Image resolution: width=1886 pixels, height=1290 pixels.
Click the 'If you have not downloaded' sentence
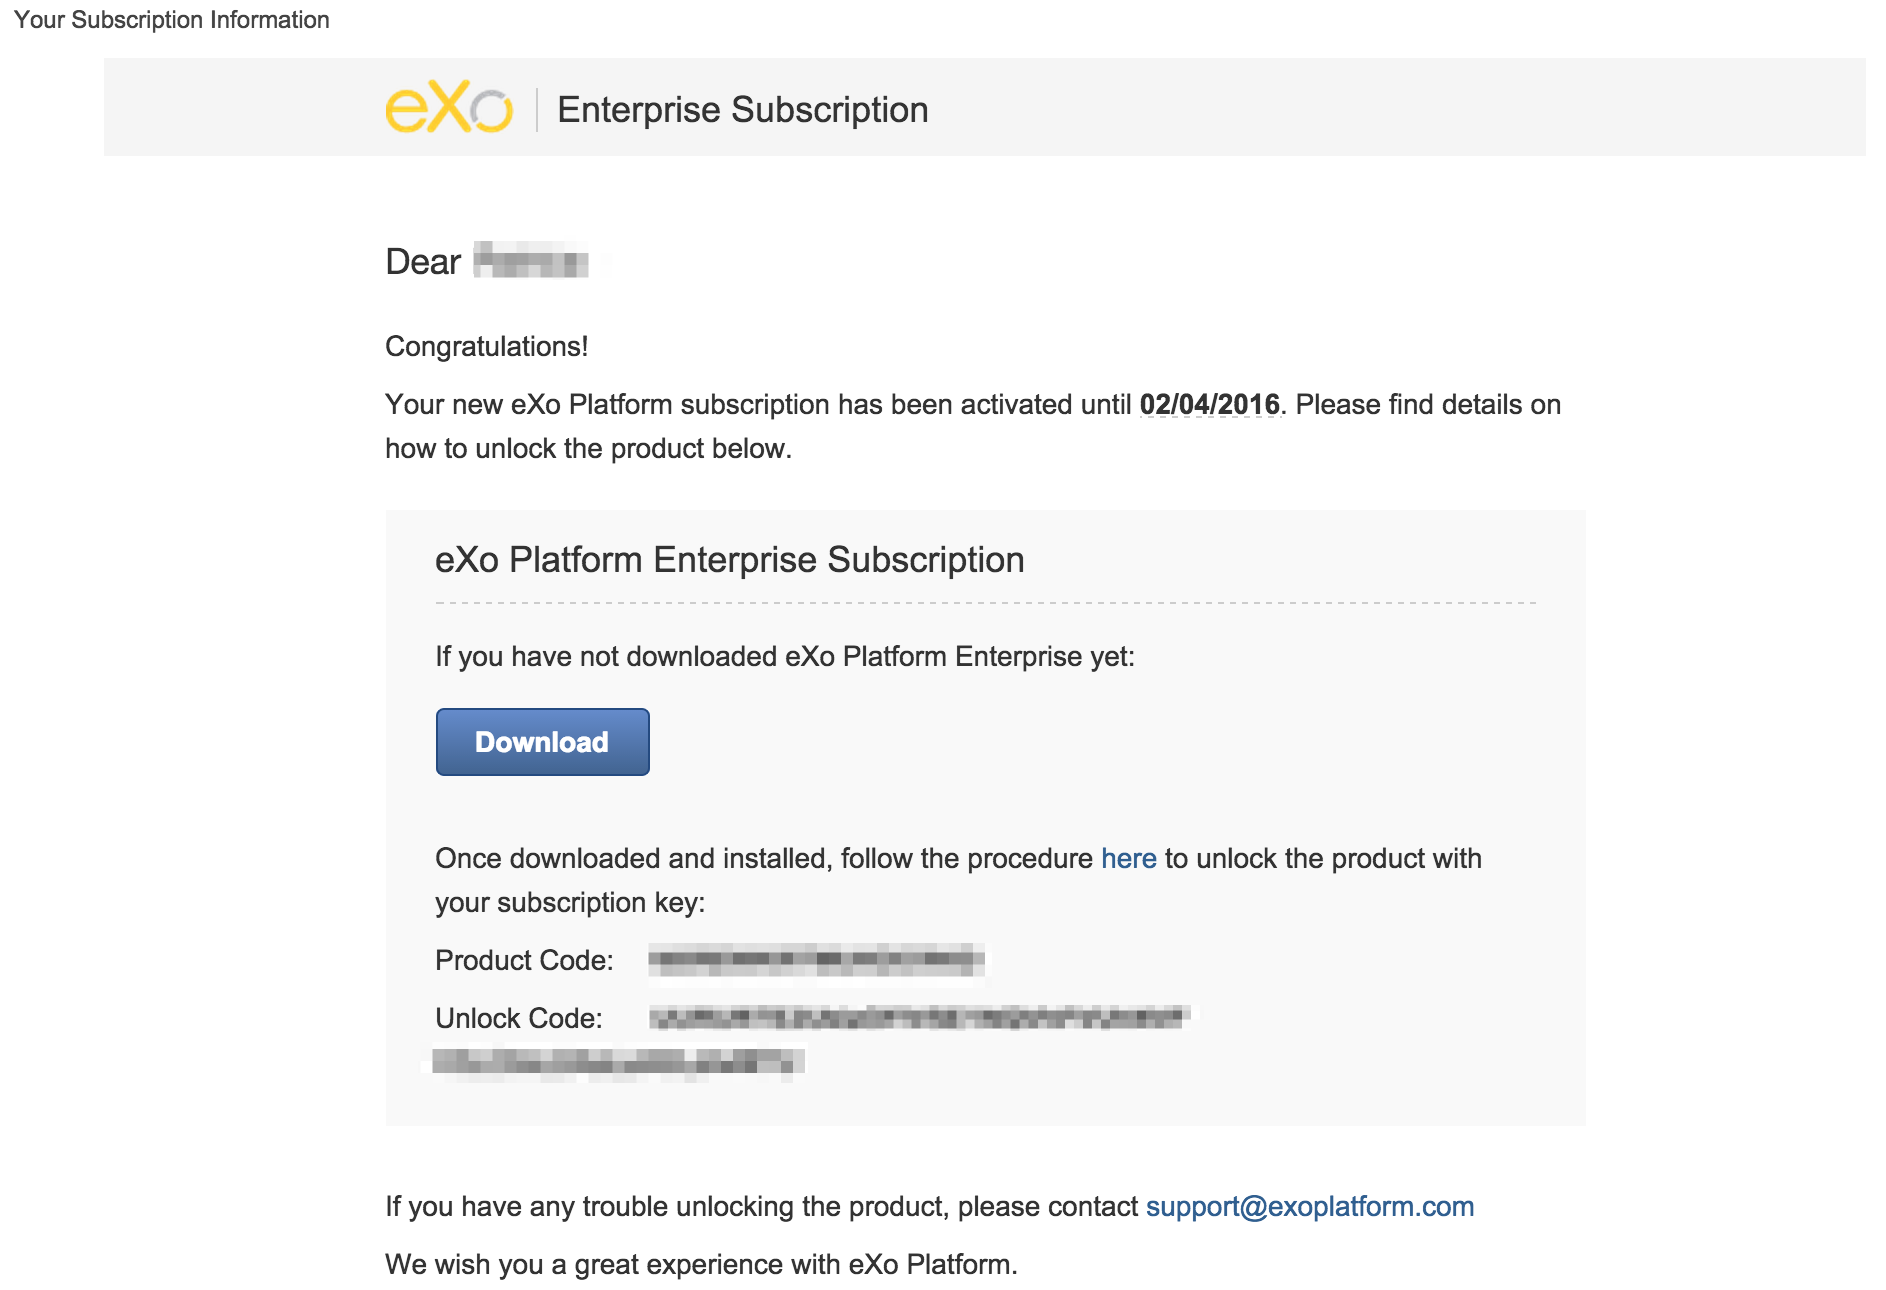785,657
